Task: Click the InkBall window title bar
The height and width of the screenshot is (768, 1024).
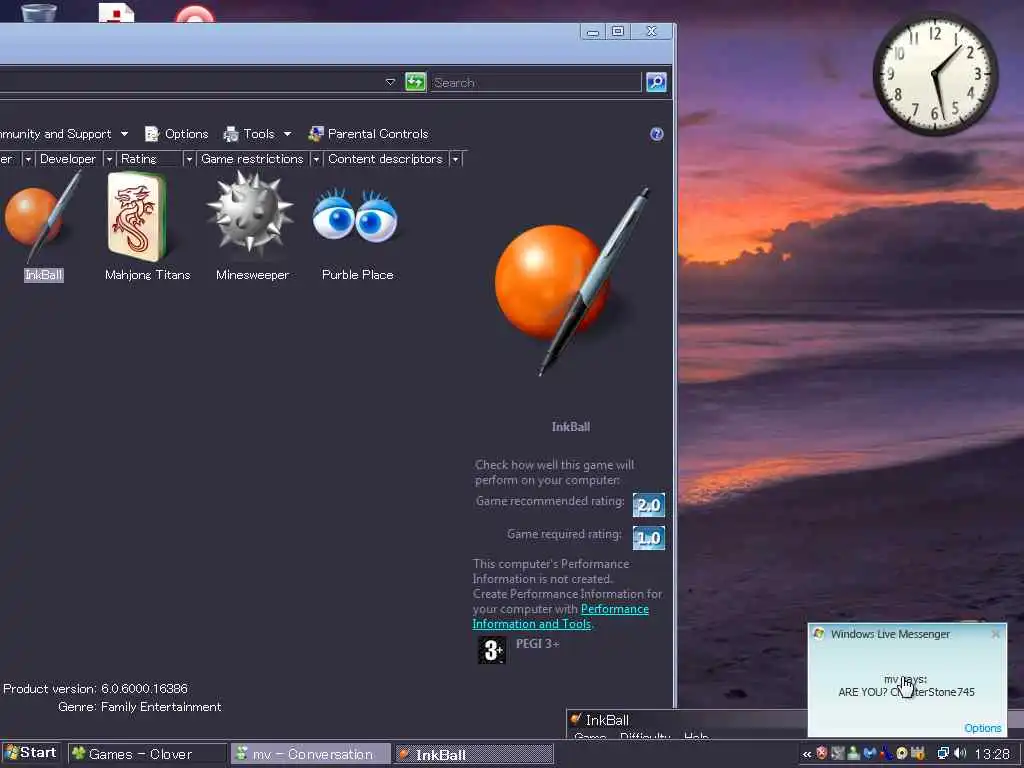Action: 686,720
